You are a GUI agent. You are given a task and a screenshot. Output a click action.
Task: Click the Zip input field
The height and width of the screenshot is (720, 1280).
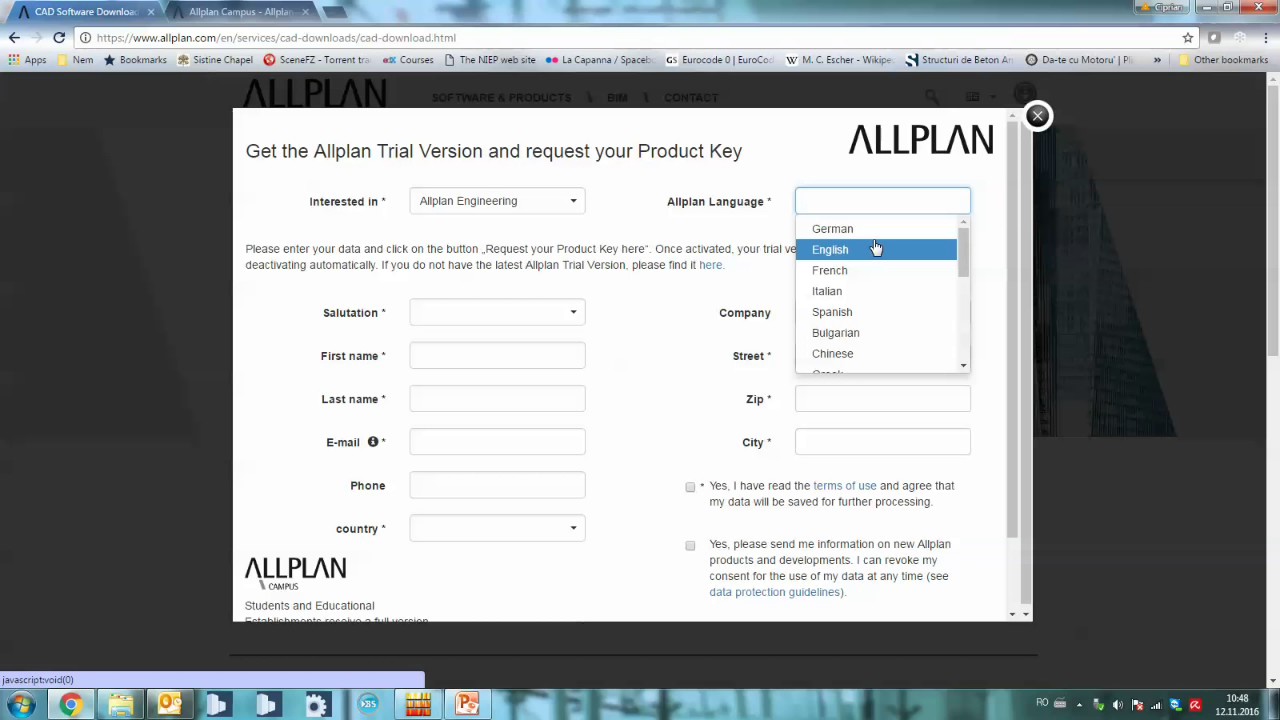tap(882, 398)
